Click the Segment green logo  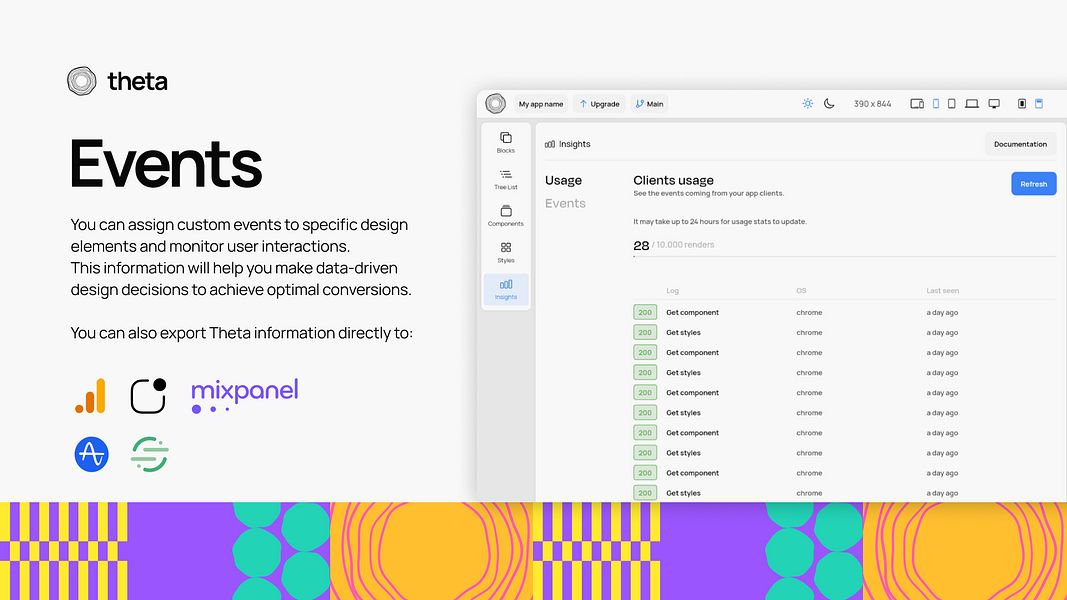tap(150, 454)
